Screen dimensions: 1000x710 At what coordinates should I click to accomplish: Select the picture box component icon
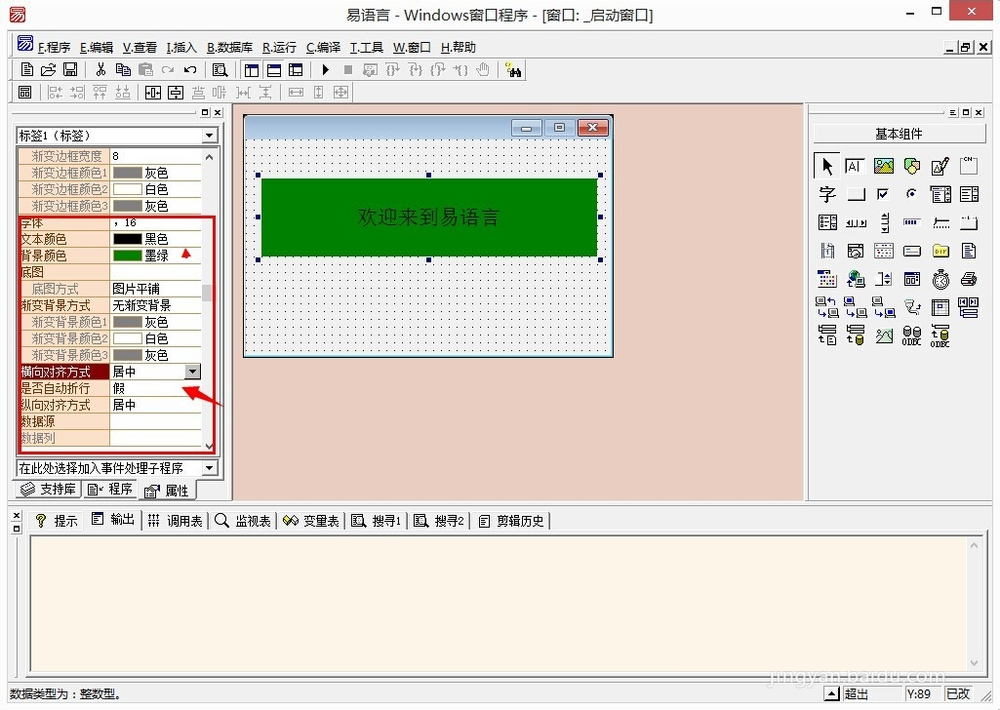click(x=884, y=166)
